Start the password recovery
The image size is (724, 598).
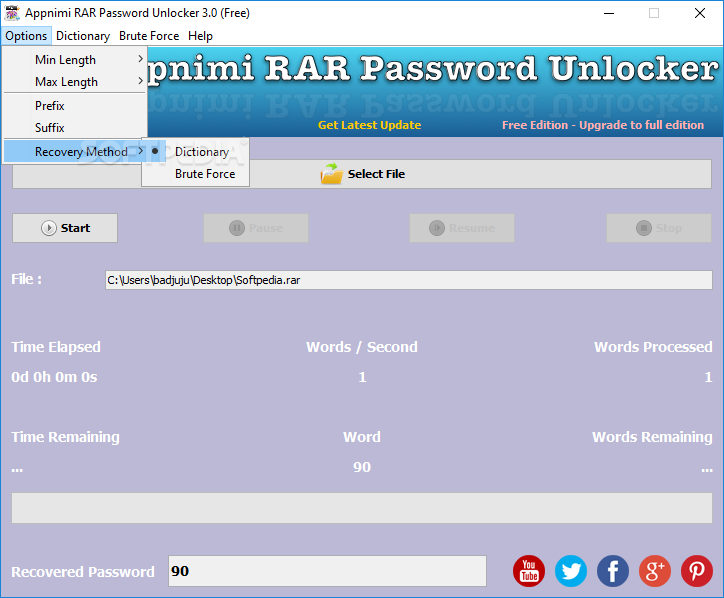[x=65, y=228]
